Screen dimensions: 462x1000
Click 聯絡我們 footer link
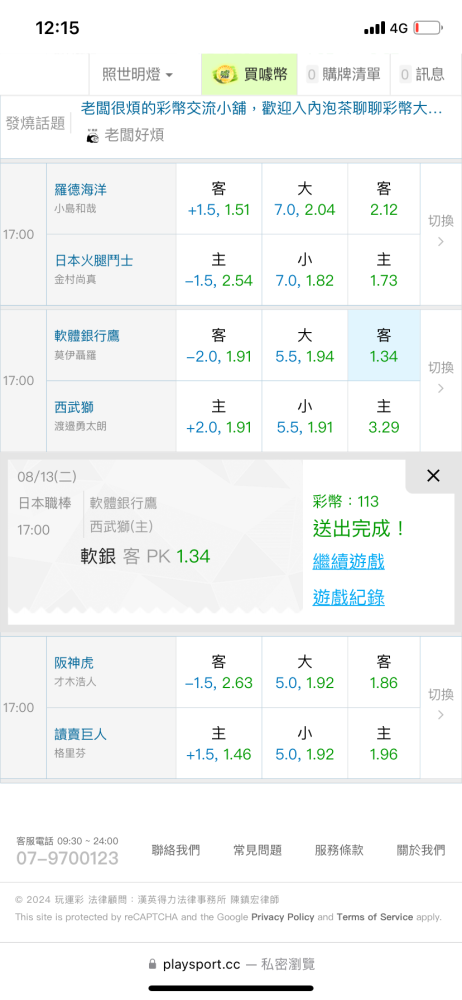175,850
